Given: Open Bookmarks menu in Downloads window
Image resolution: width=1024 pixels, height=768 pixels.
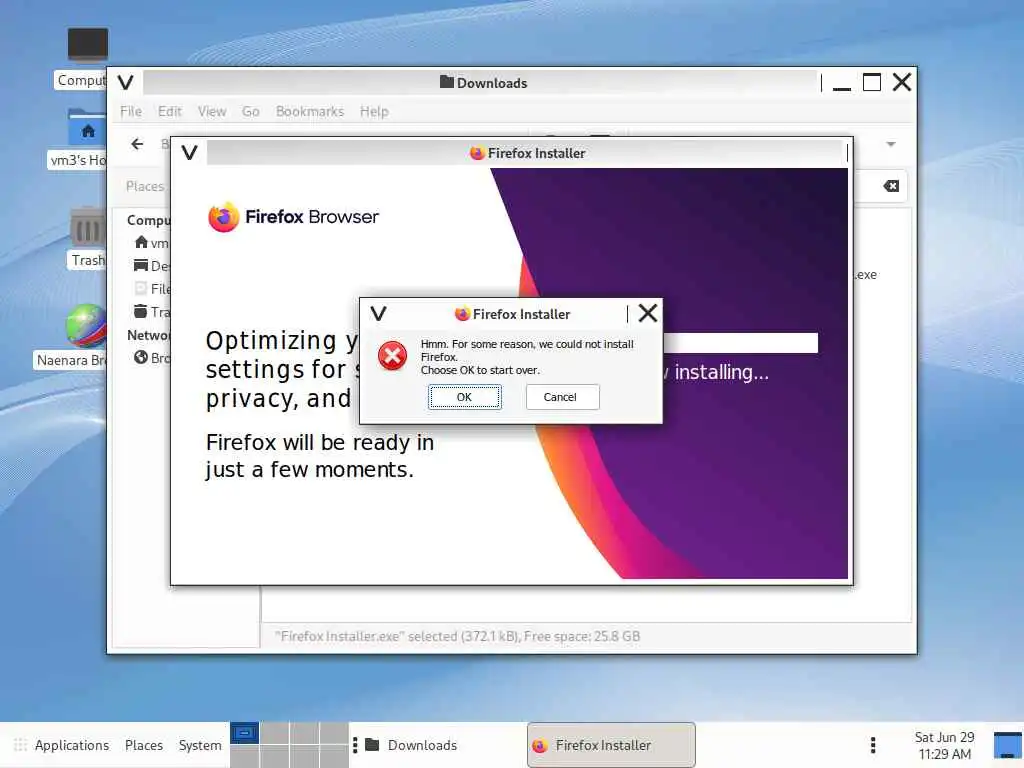Looking at the screenshot, I should (x=310, y=112).
